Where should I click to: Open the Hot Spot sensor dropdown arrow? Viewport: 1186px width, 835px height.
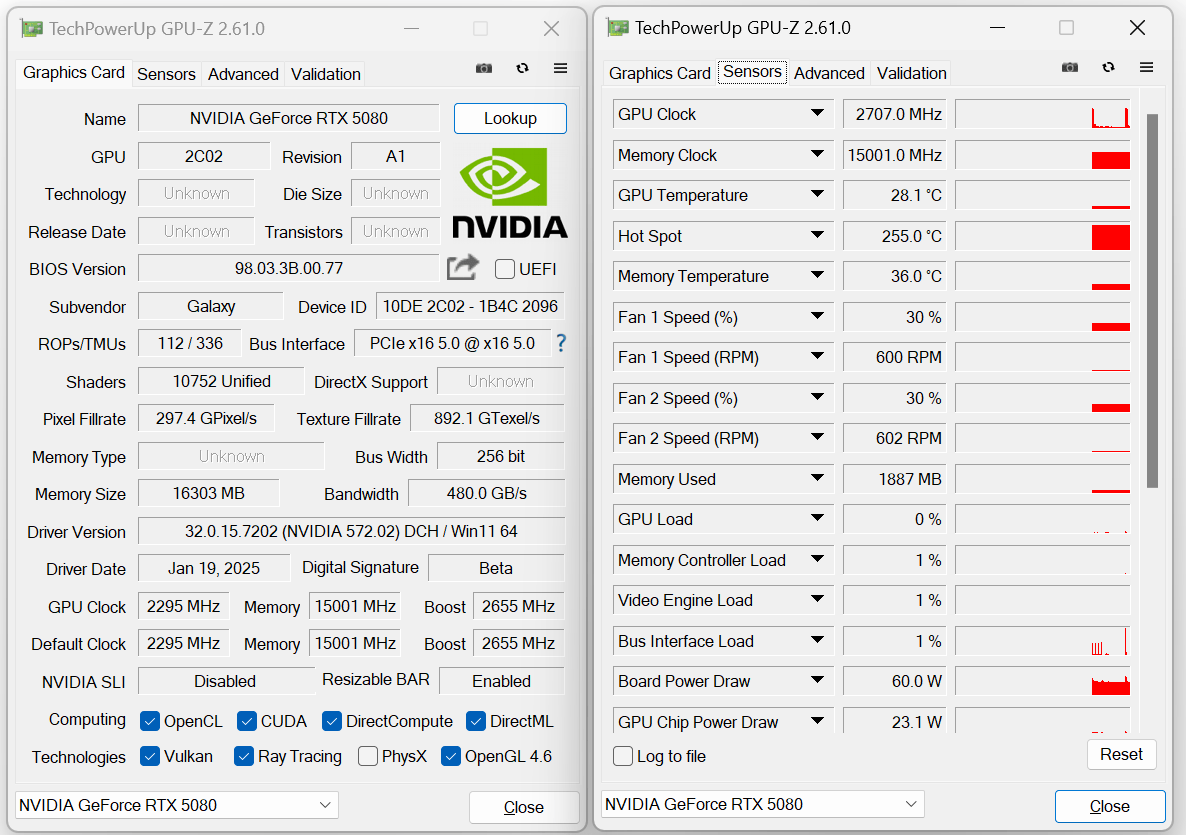817,236
